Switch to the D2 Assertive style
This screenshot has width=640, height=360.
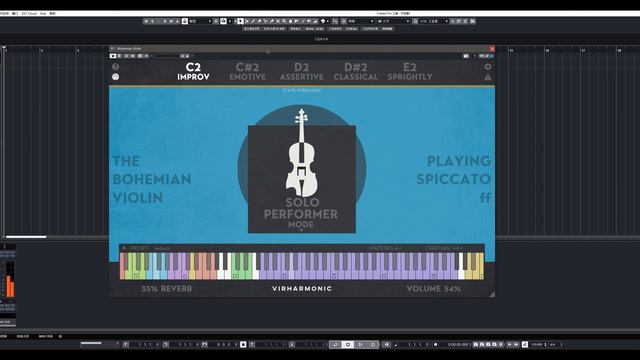[x=302, y=71]
